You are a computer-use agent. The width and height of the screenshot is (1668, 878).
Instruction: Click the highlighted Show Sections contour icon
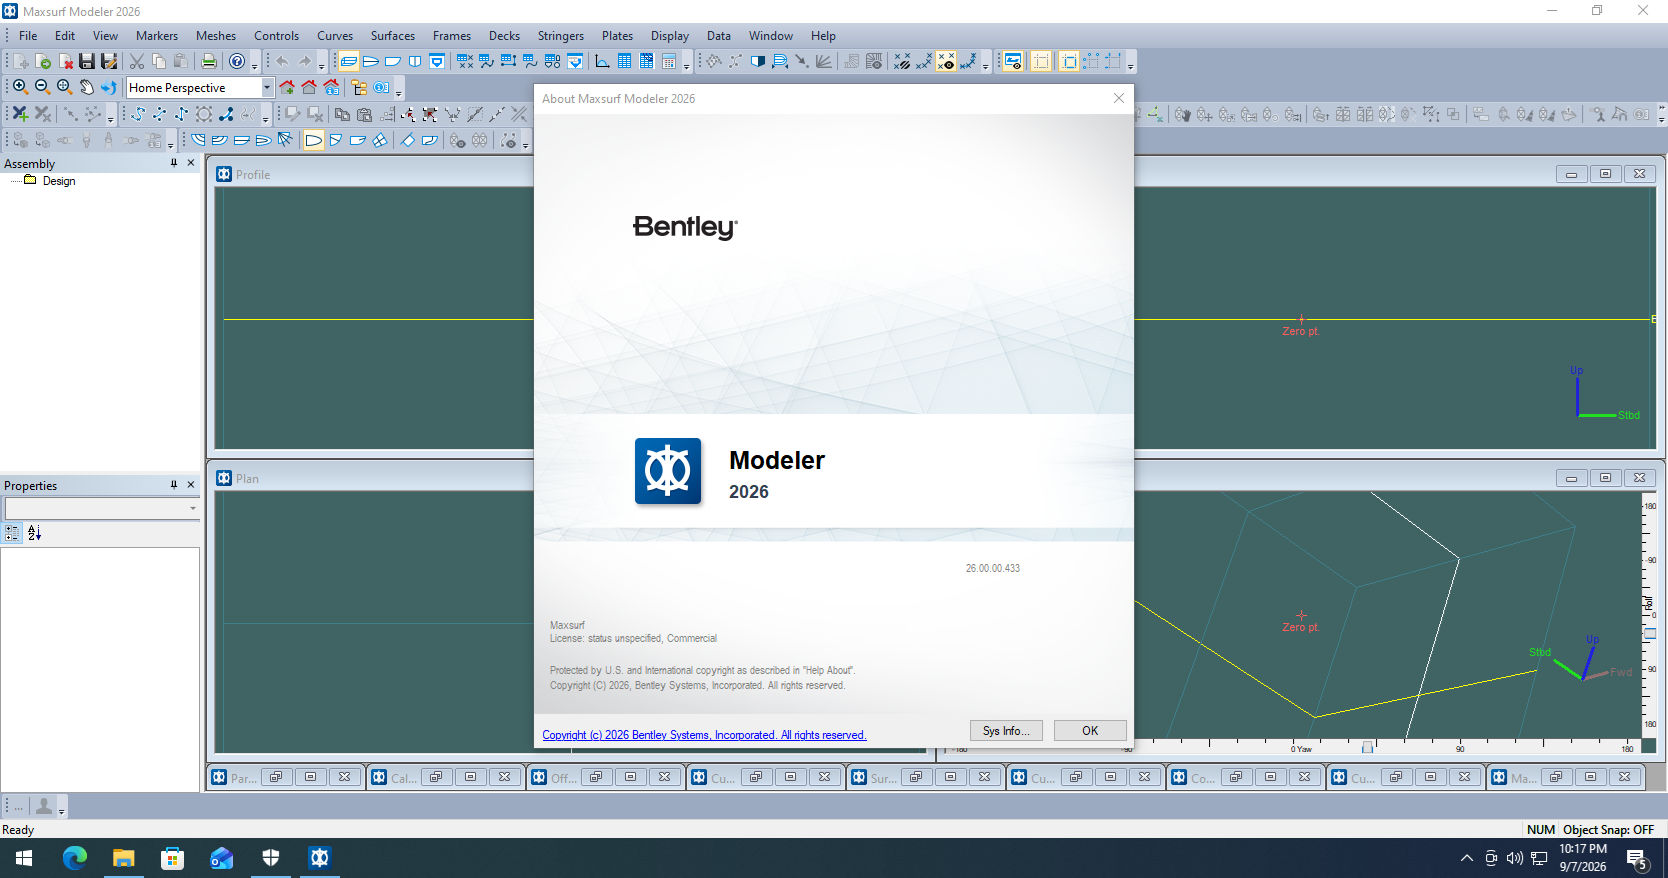pyautogui.click(x=313, y=140)
